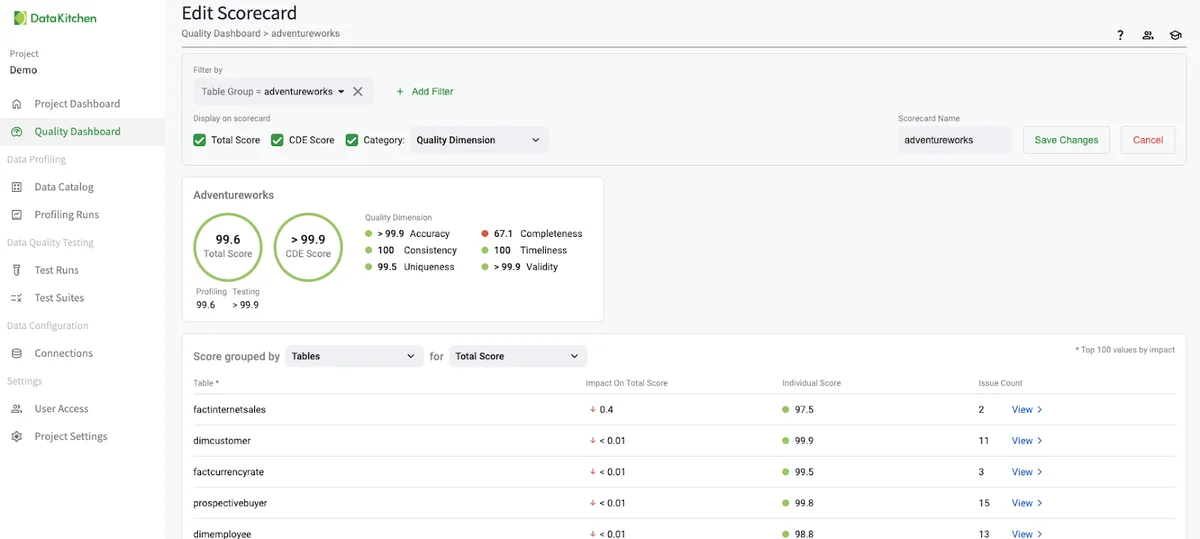Click the DataKitchen logo
1200x539 pixels.
point(55,18)
